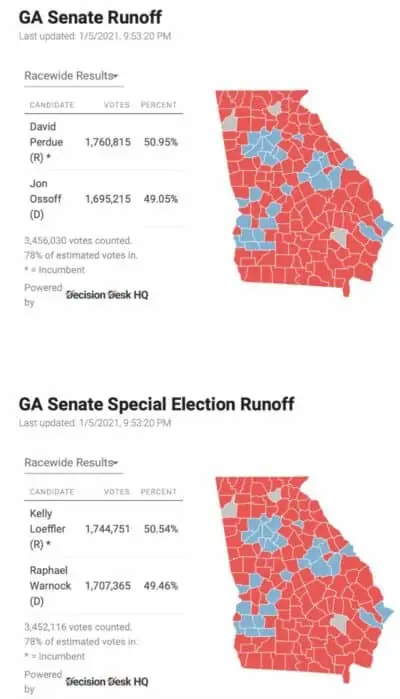Image resolution: width=400 pixels, height=699 pixels.
Task: Open the top Decision Desk HQ logo link
Action: (107, 295)
